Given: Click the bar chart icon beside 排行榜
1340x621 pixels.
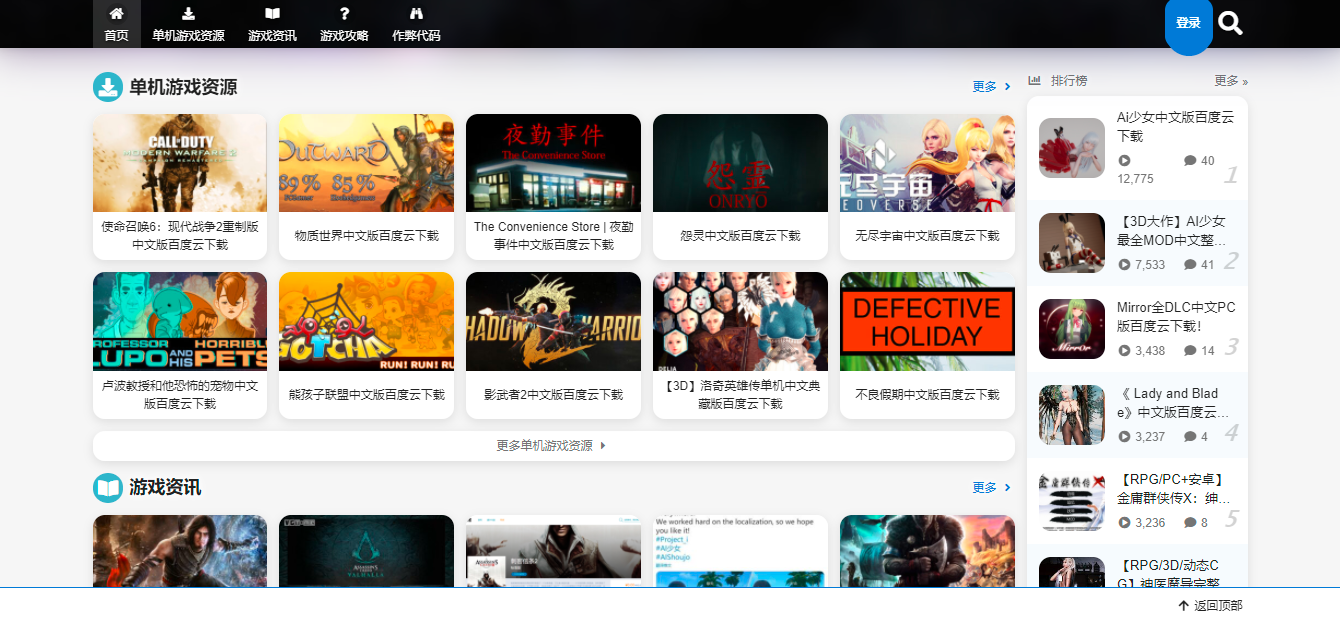Looking at the screenshot, I should pos(1035,80).
